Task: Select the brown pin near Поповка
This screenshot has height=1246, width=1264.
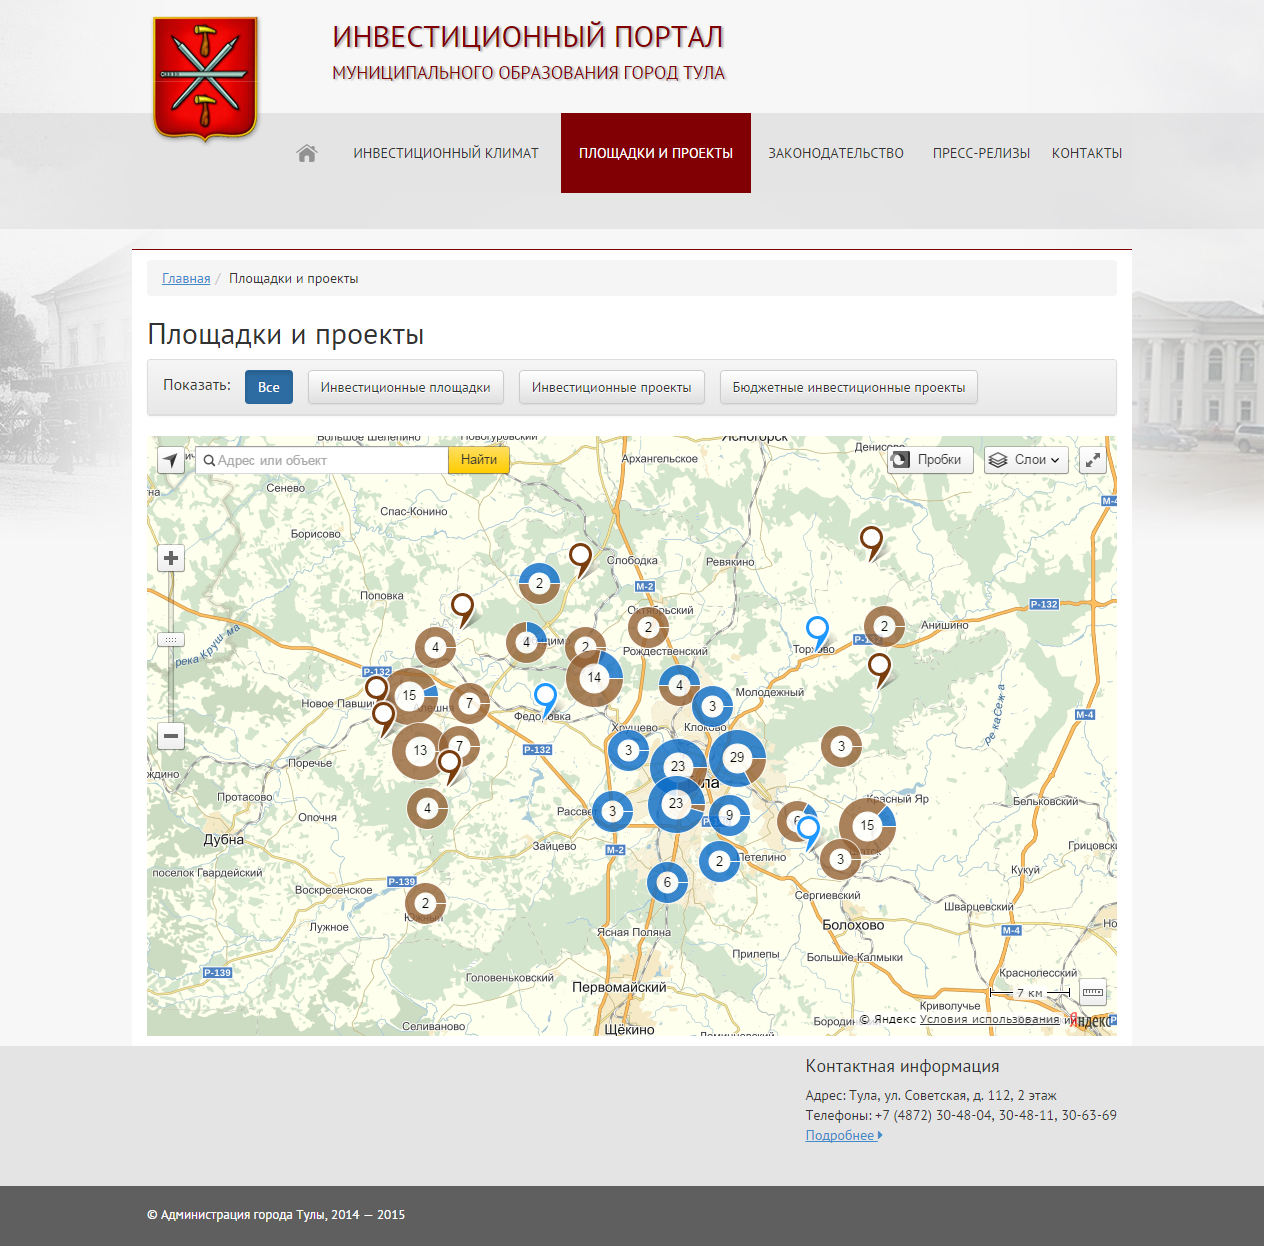Action: [x=462, y=607]
